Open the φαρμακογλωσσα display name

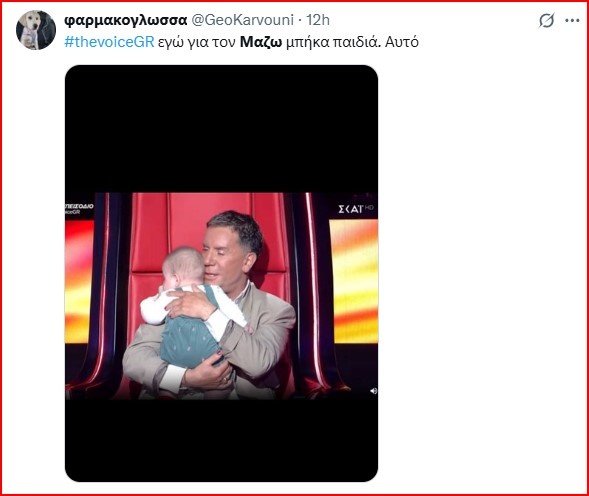(125, 20)
